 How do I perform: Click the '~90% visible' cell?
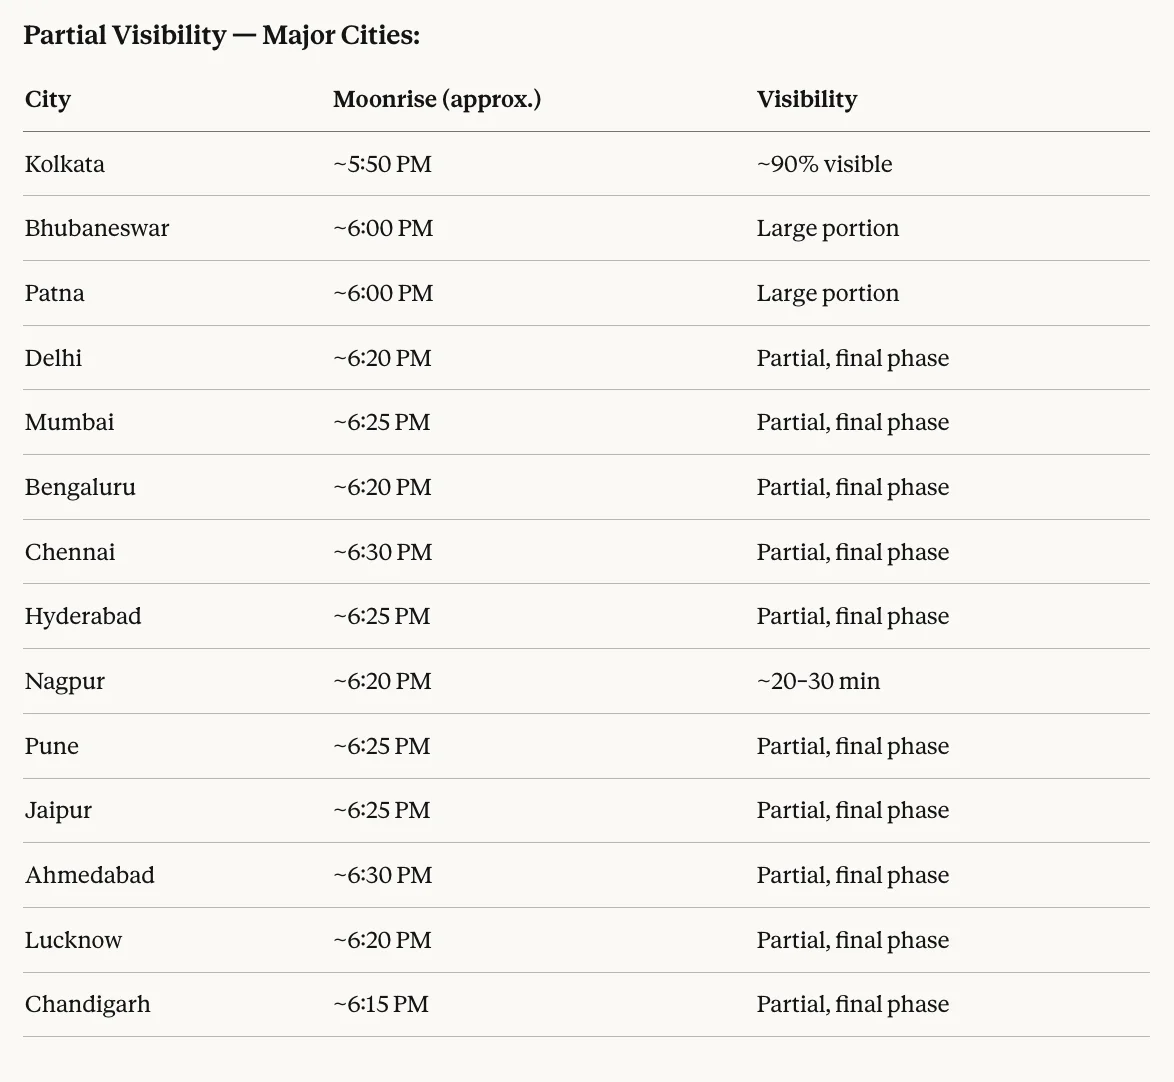[x=824, y=164]
